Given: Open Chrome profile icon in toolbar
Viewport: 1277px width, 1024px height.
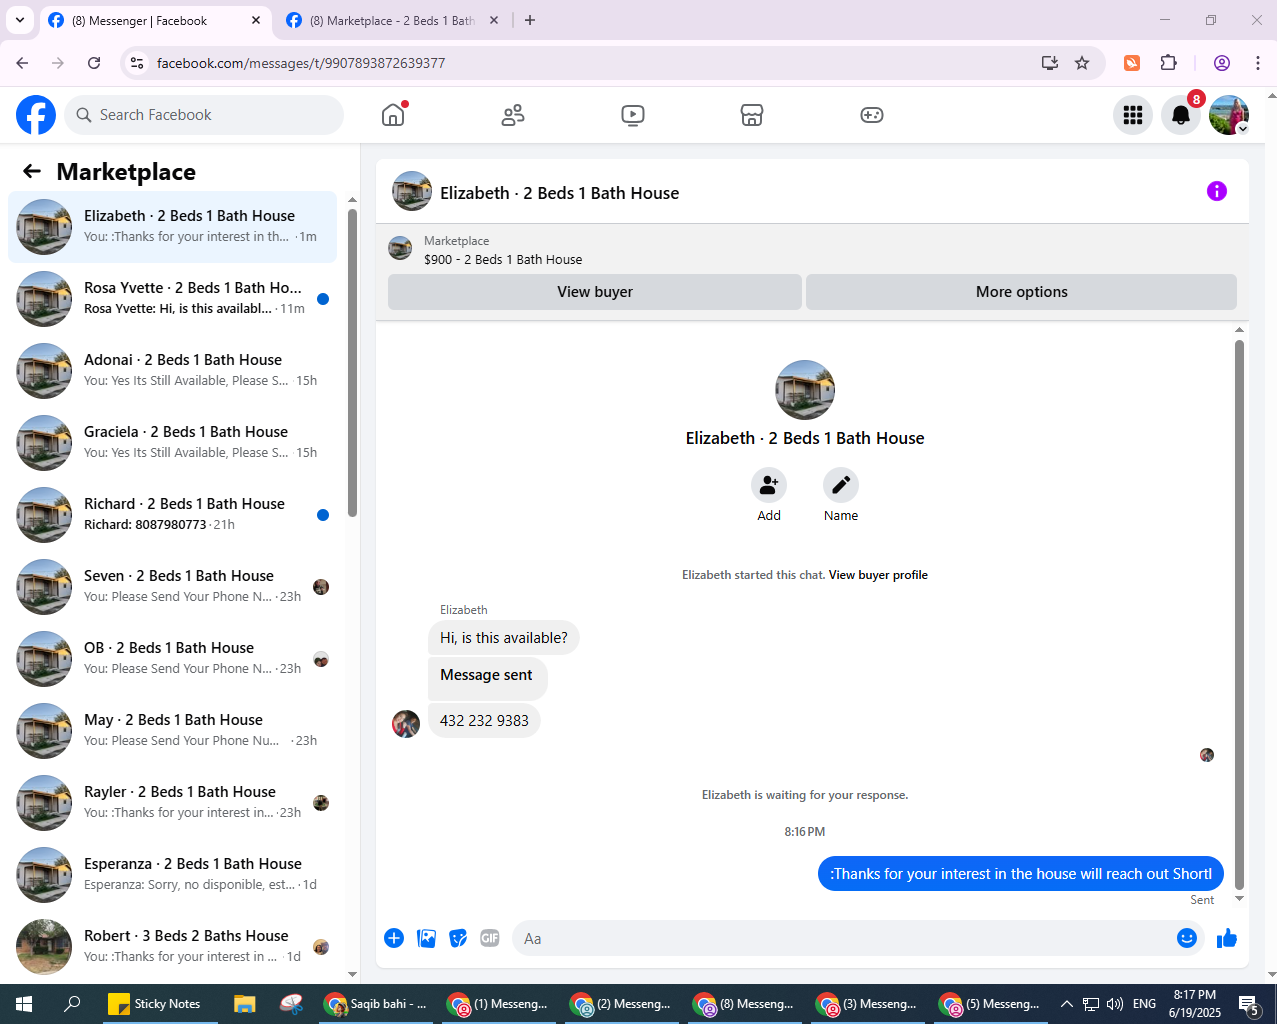Looking at the screenshot, I should pos(1222,63).
